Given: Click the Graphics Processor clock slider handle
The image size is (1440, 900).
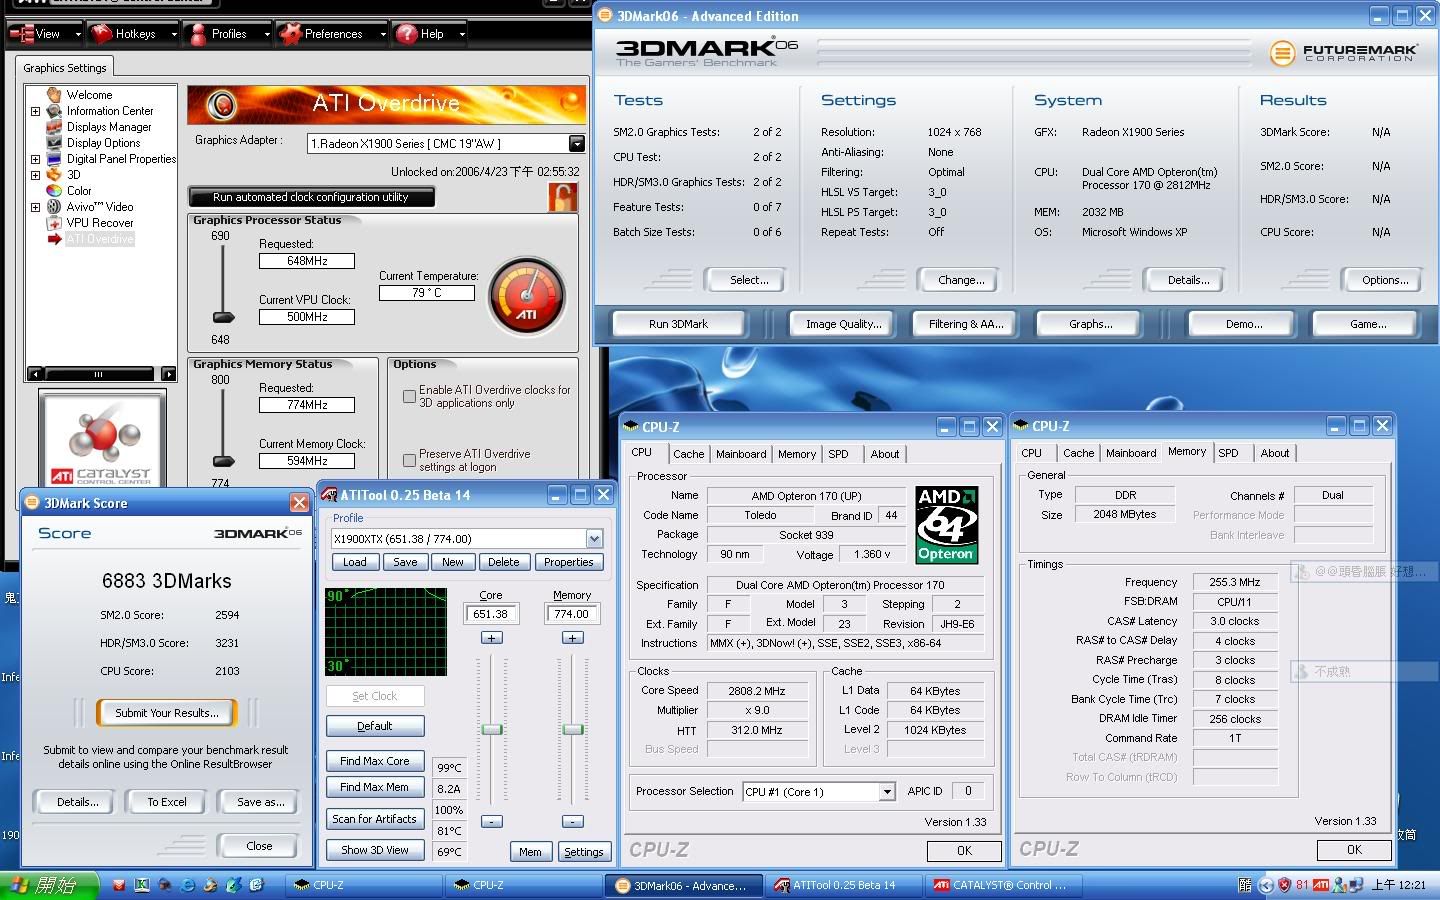Looking at the screenshot, I should [223, 317].
